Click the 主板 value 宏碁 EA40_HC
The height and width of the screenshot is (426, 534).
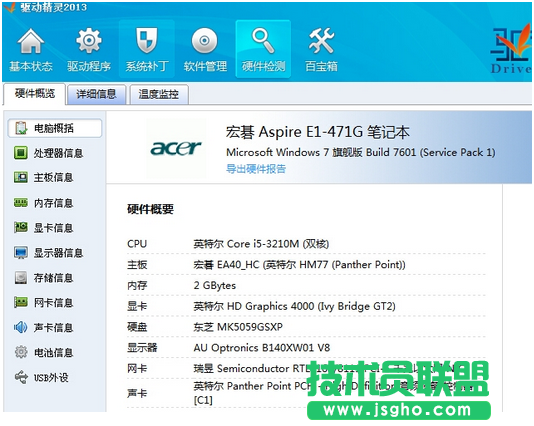[x=299, y=265]
